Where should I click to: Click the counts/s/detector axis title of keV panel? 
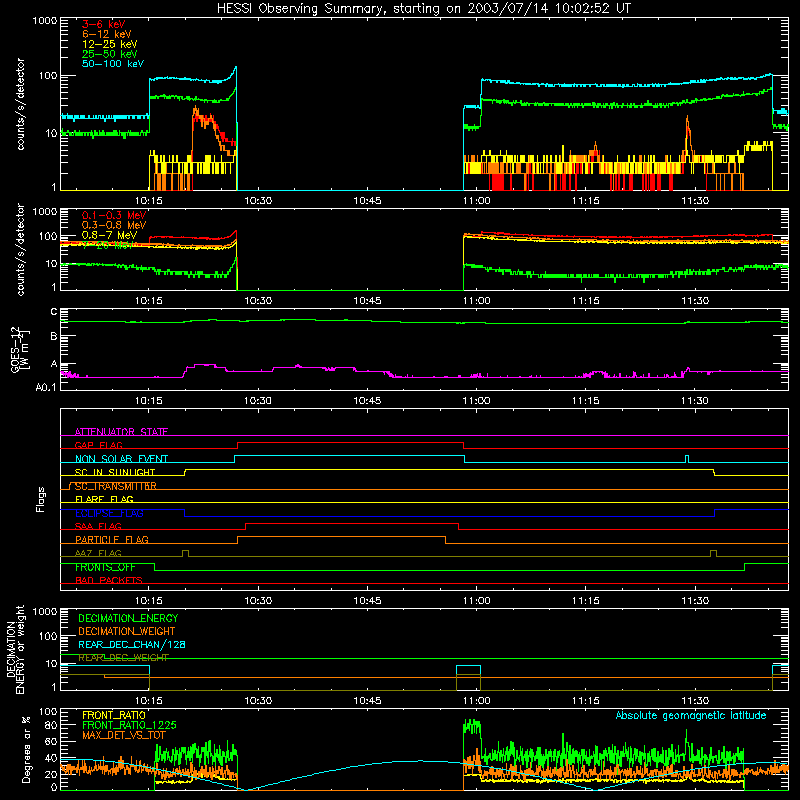pos(20,104)
